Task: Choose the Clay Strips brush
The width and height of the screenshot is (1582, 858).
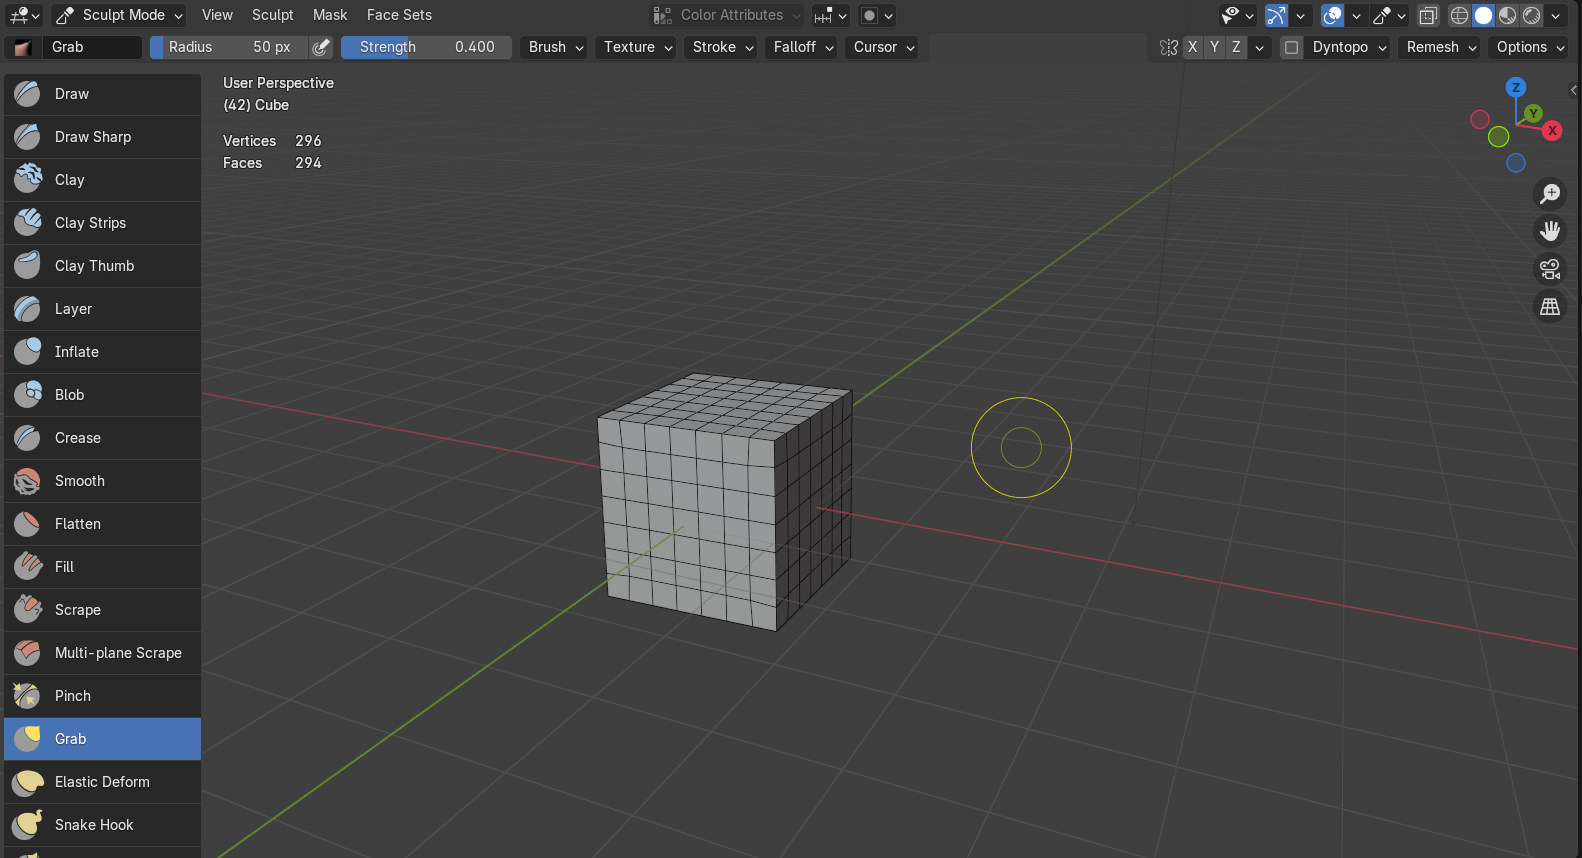Action: click(102, 223)
